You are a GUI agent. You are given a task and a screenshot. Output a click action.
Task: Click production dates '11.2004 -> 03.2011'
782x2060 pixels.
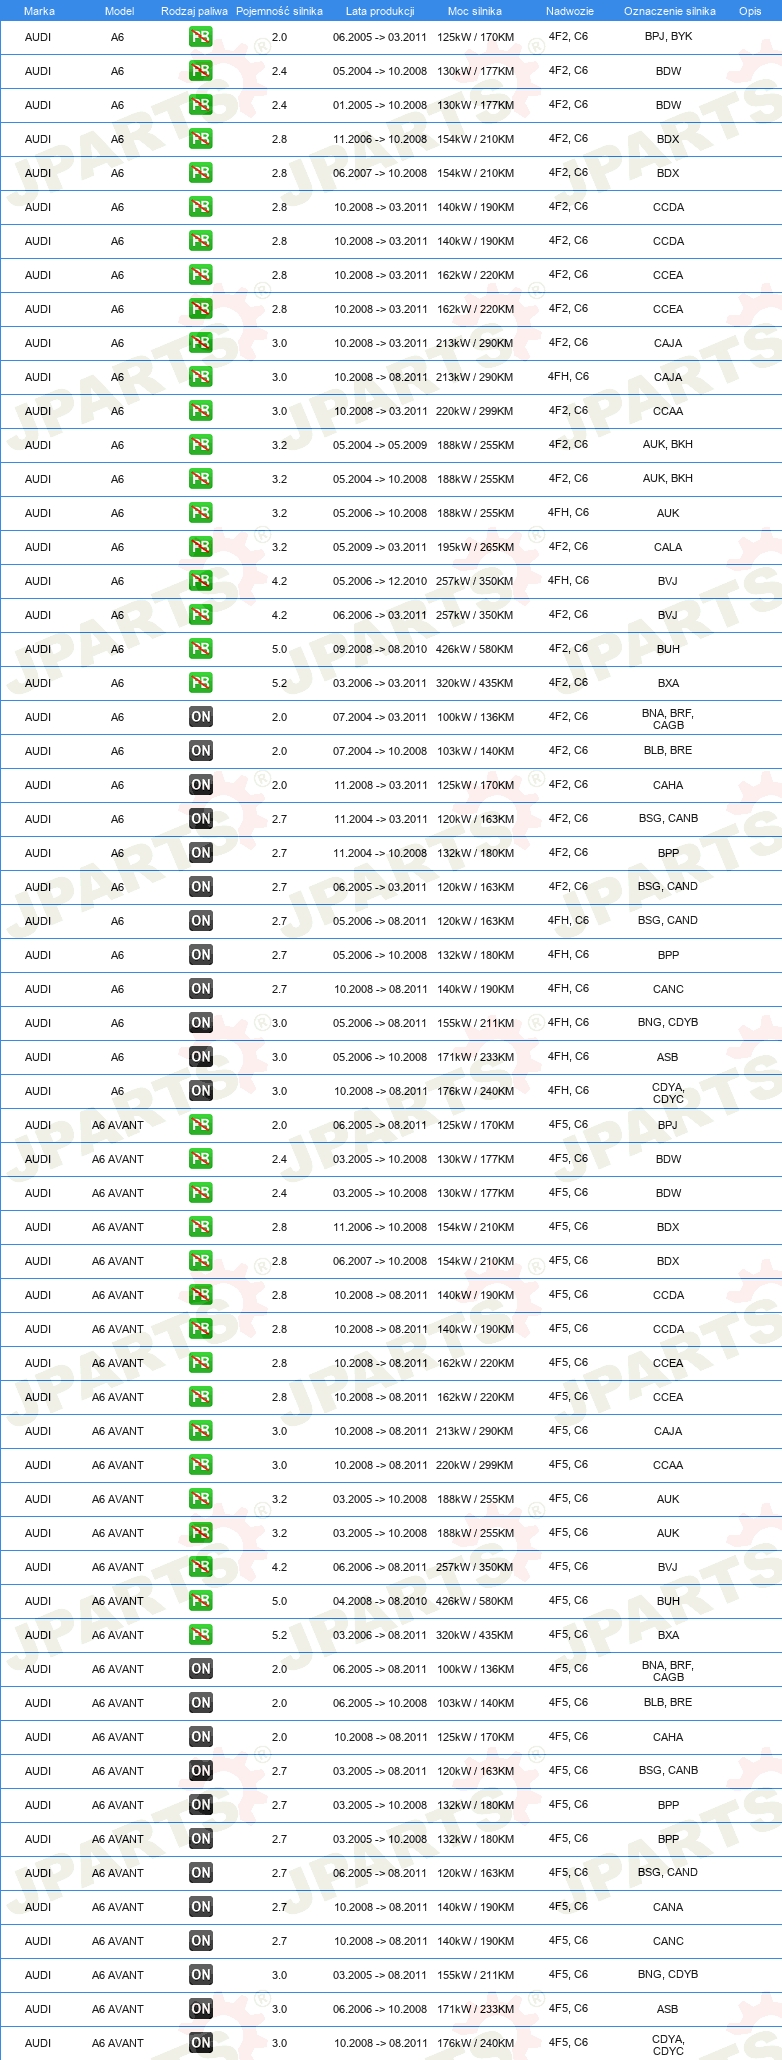tap(380, 819)
